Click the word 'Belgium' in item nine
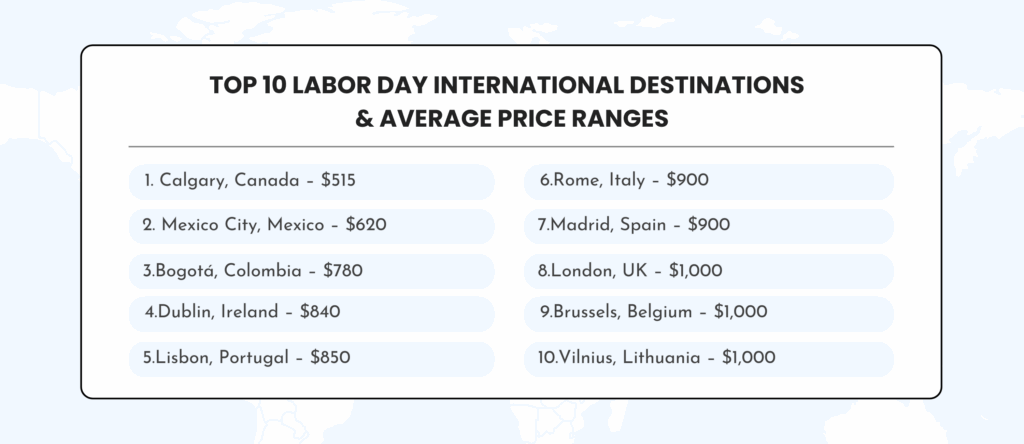Viewport: 1024px width, 444px height. point(660,312)
